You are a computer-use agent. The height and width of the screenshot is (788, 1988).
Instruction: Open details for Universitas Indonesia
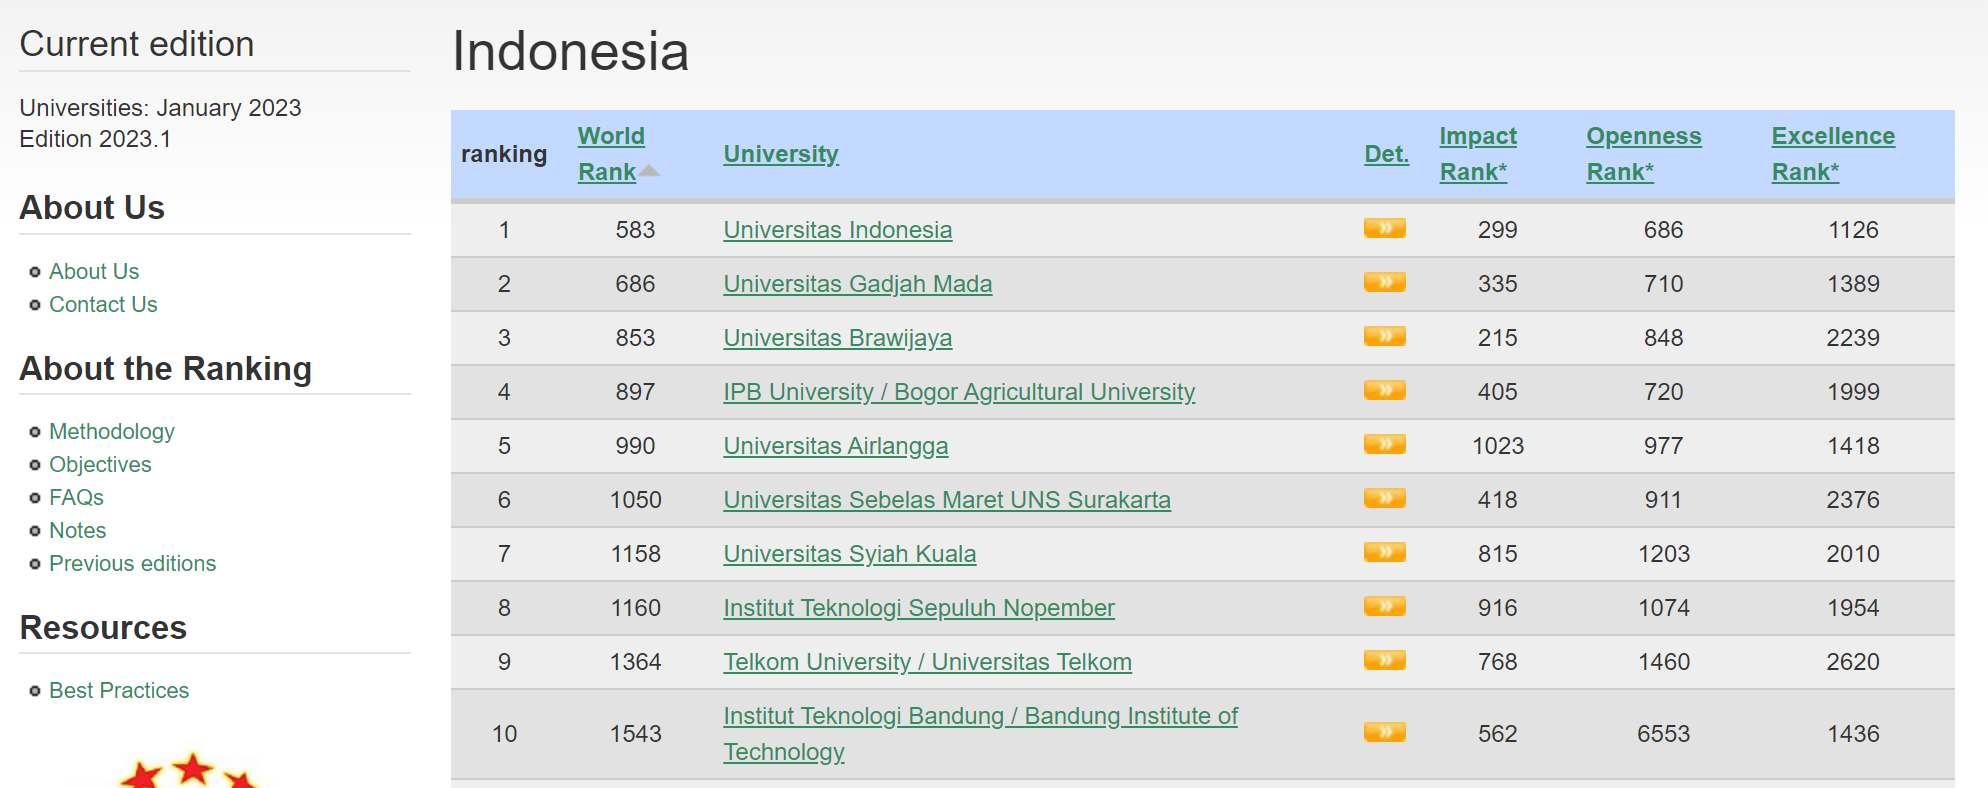pos(1385,228)
